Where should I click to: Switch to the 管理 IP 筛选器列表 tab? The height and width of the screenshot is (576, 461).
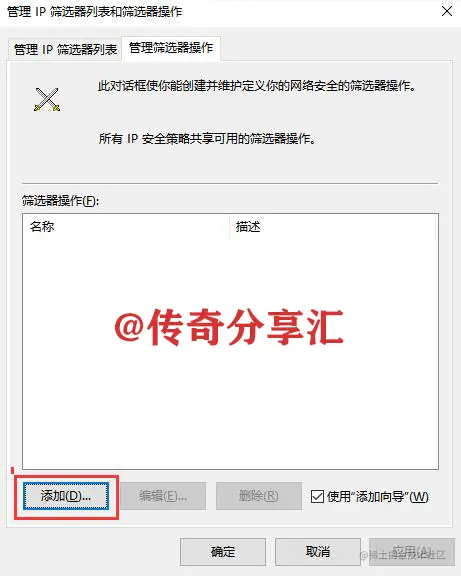coord(65,49)
